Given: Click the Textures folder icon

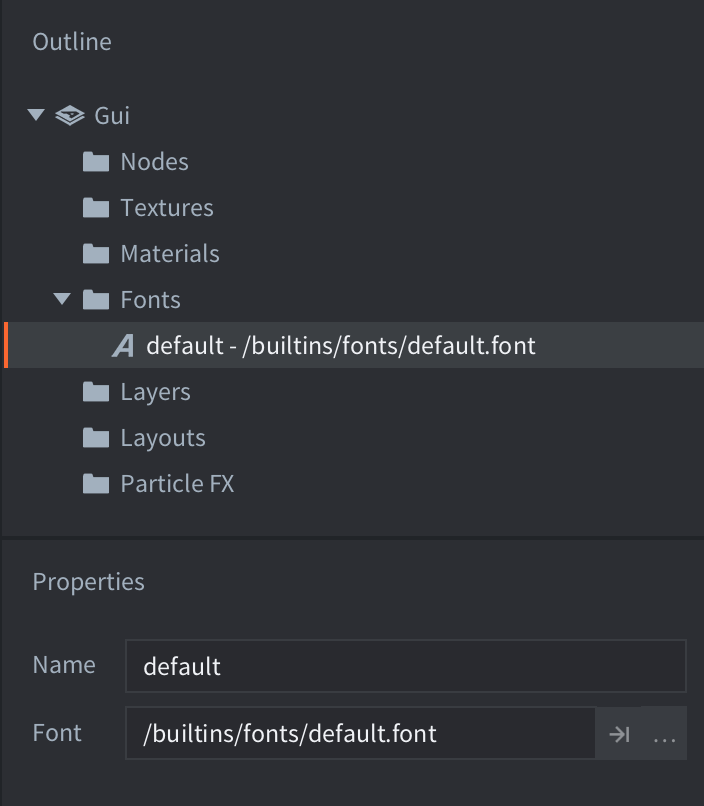Looking at the screenshot, I should 95,207.
